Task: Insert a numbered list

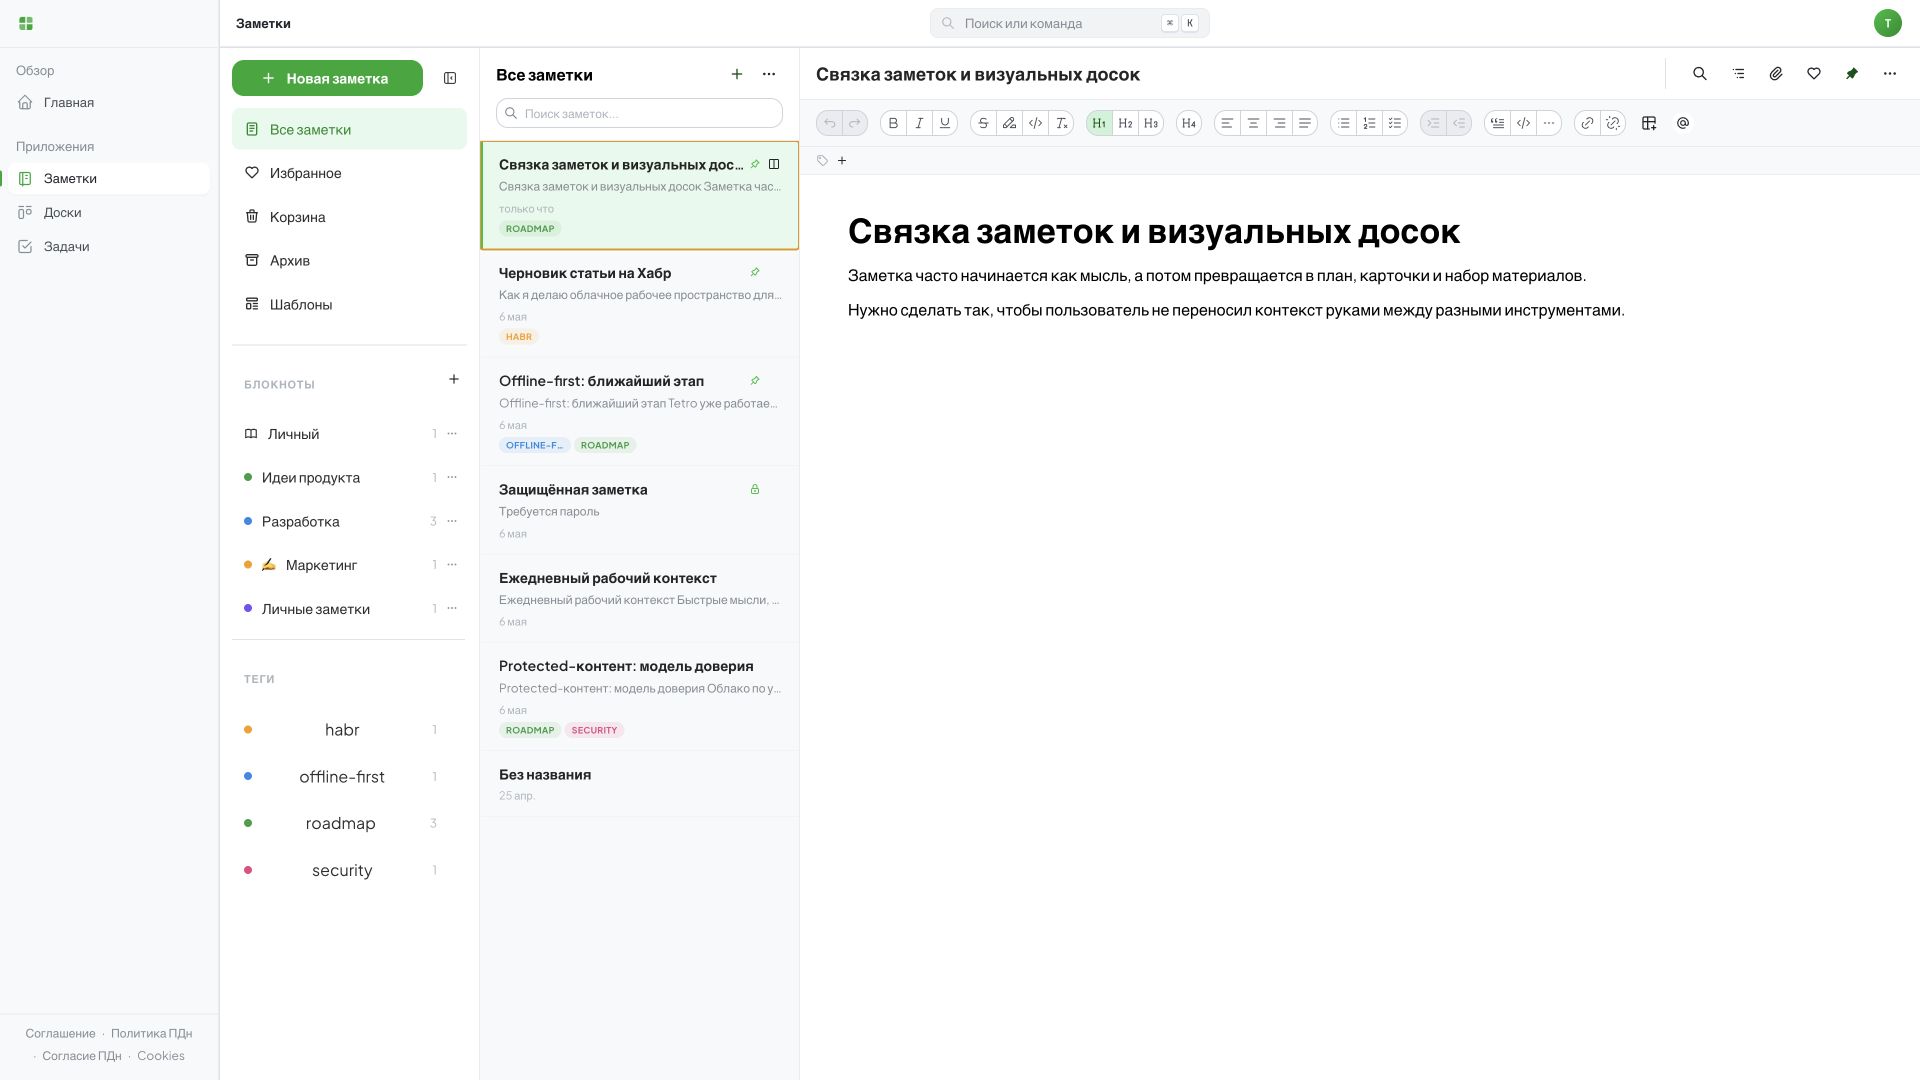Action: 1369,123
